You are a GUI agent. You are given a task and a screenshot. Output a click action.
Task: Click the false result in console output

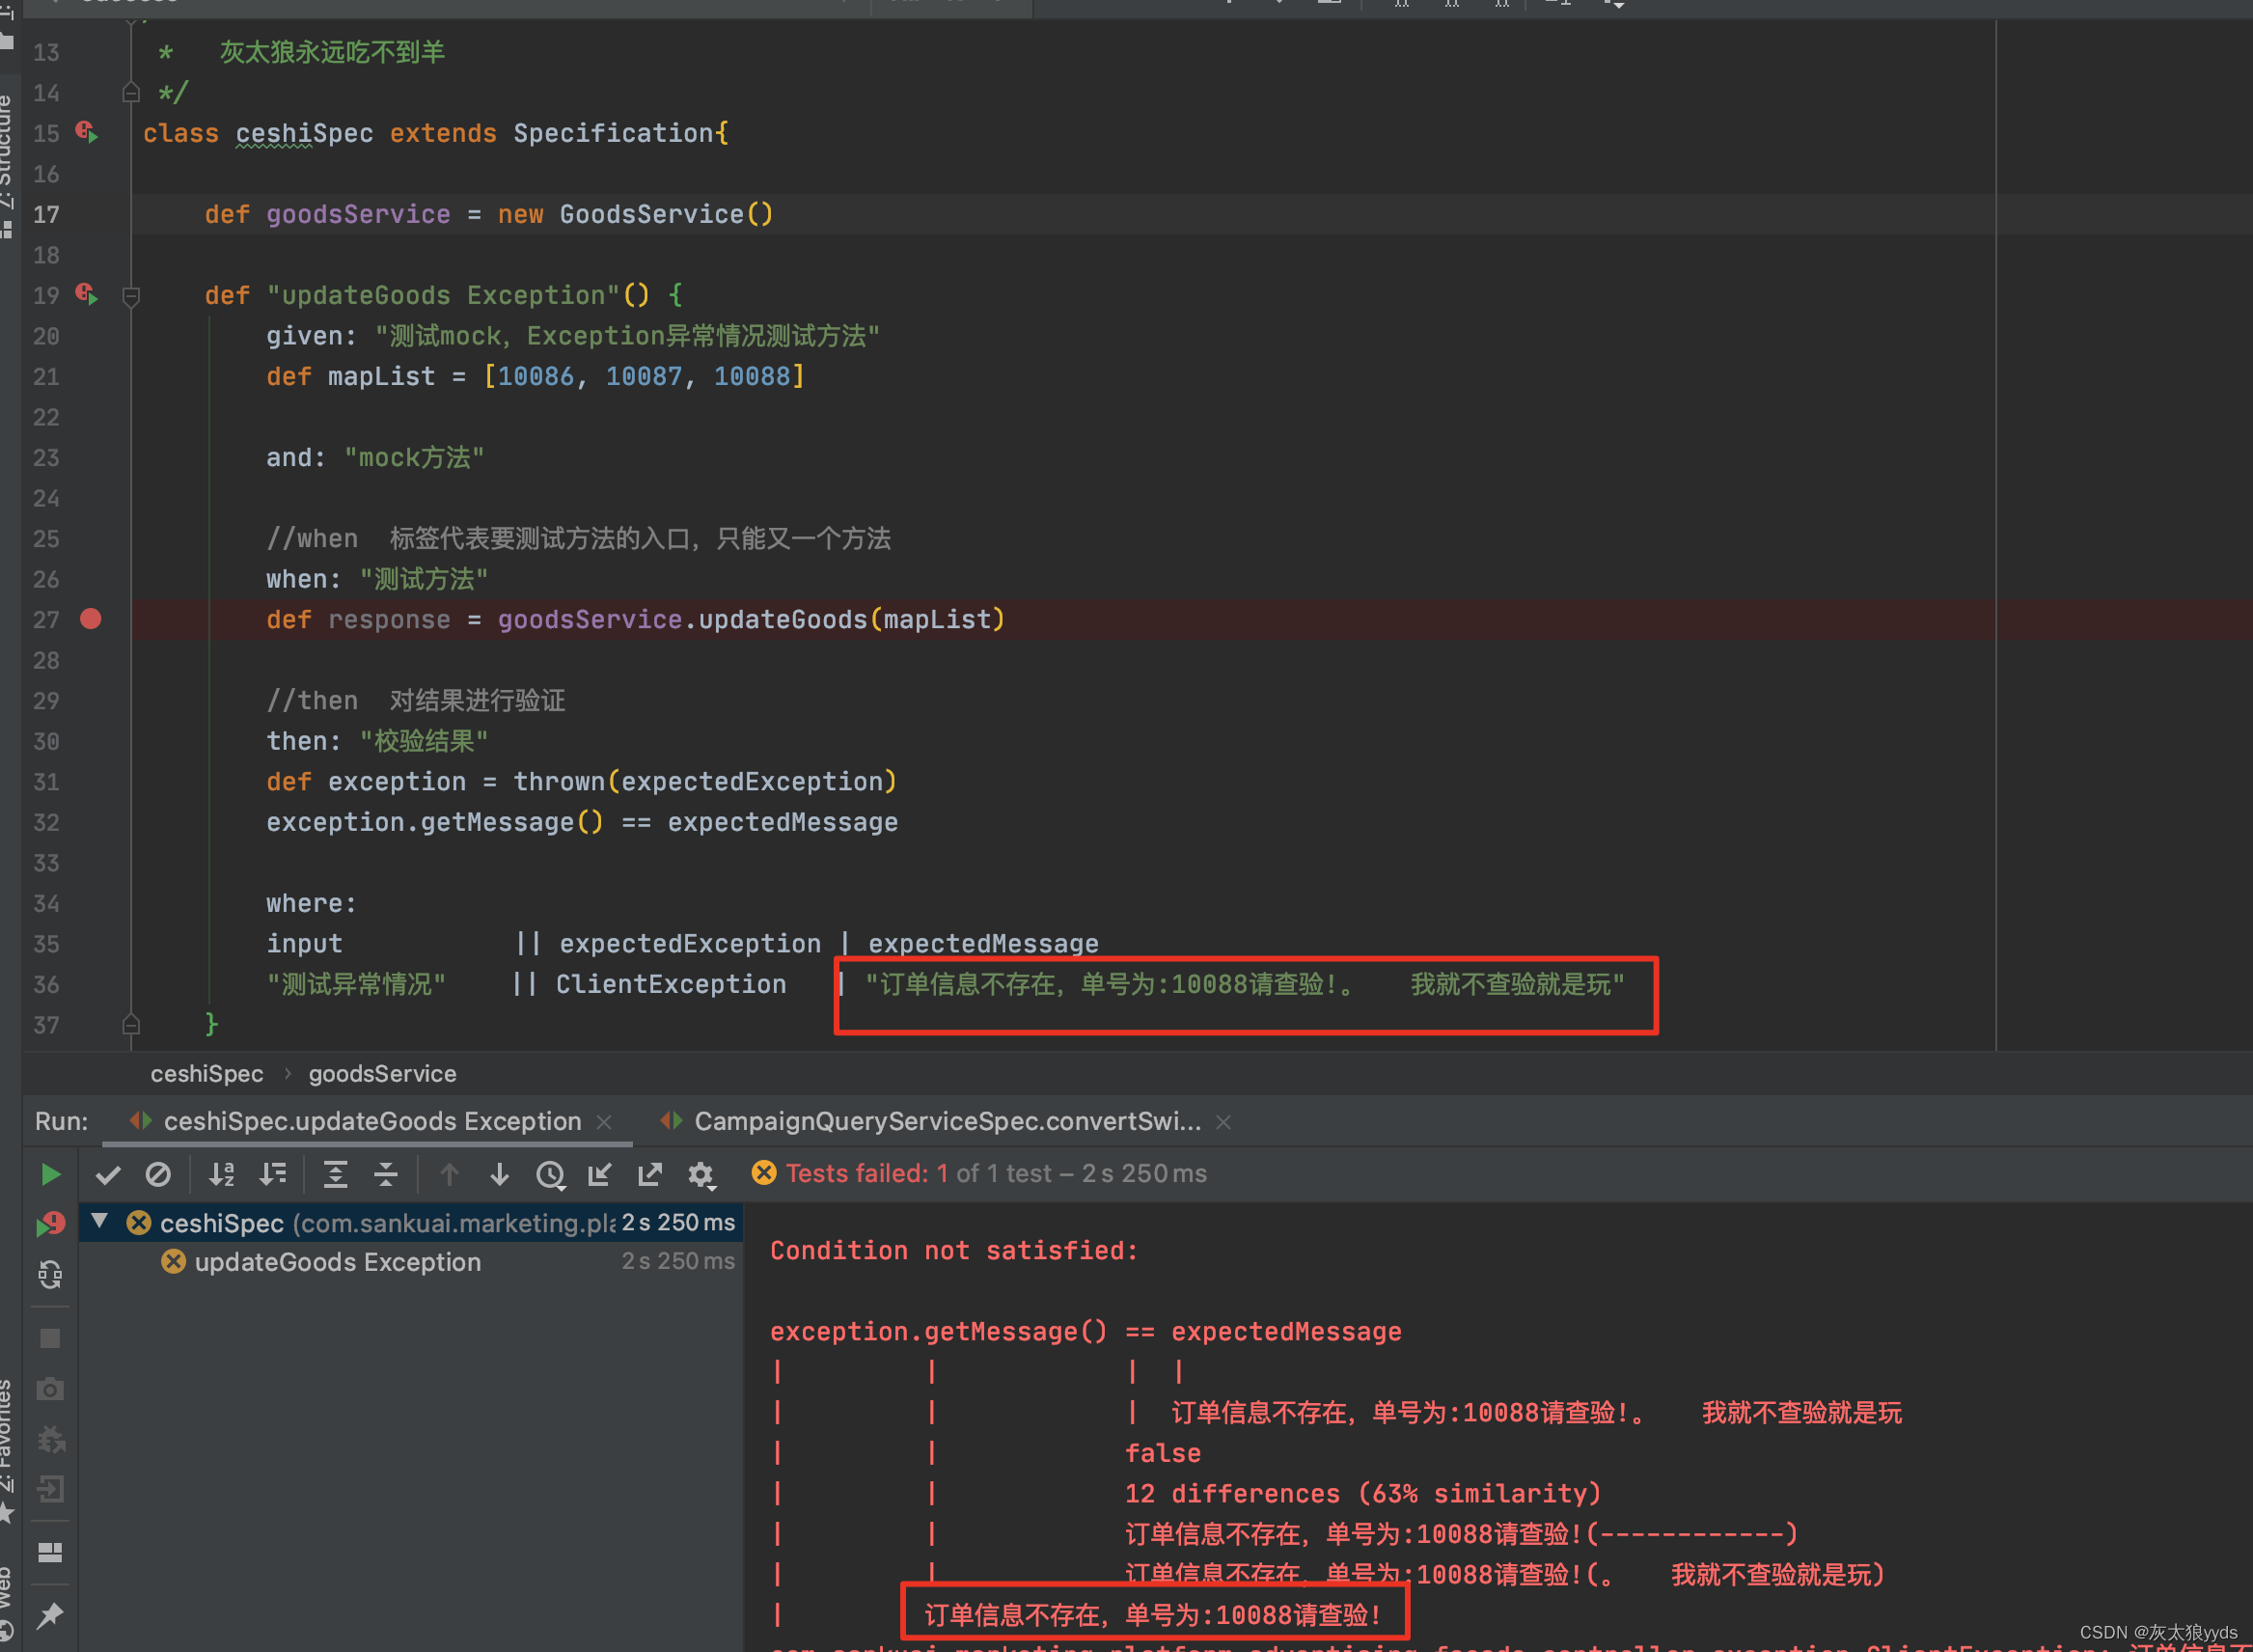tap(1163, 1453)
